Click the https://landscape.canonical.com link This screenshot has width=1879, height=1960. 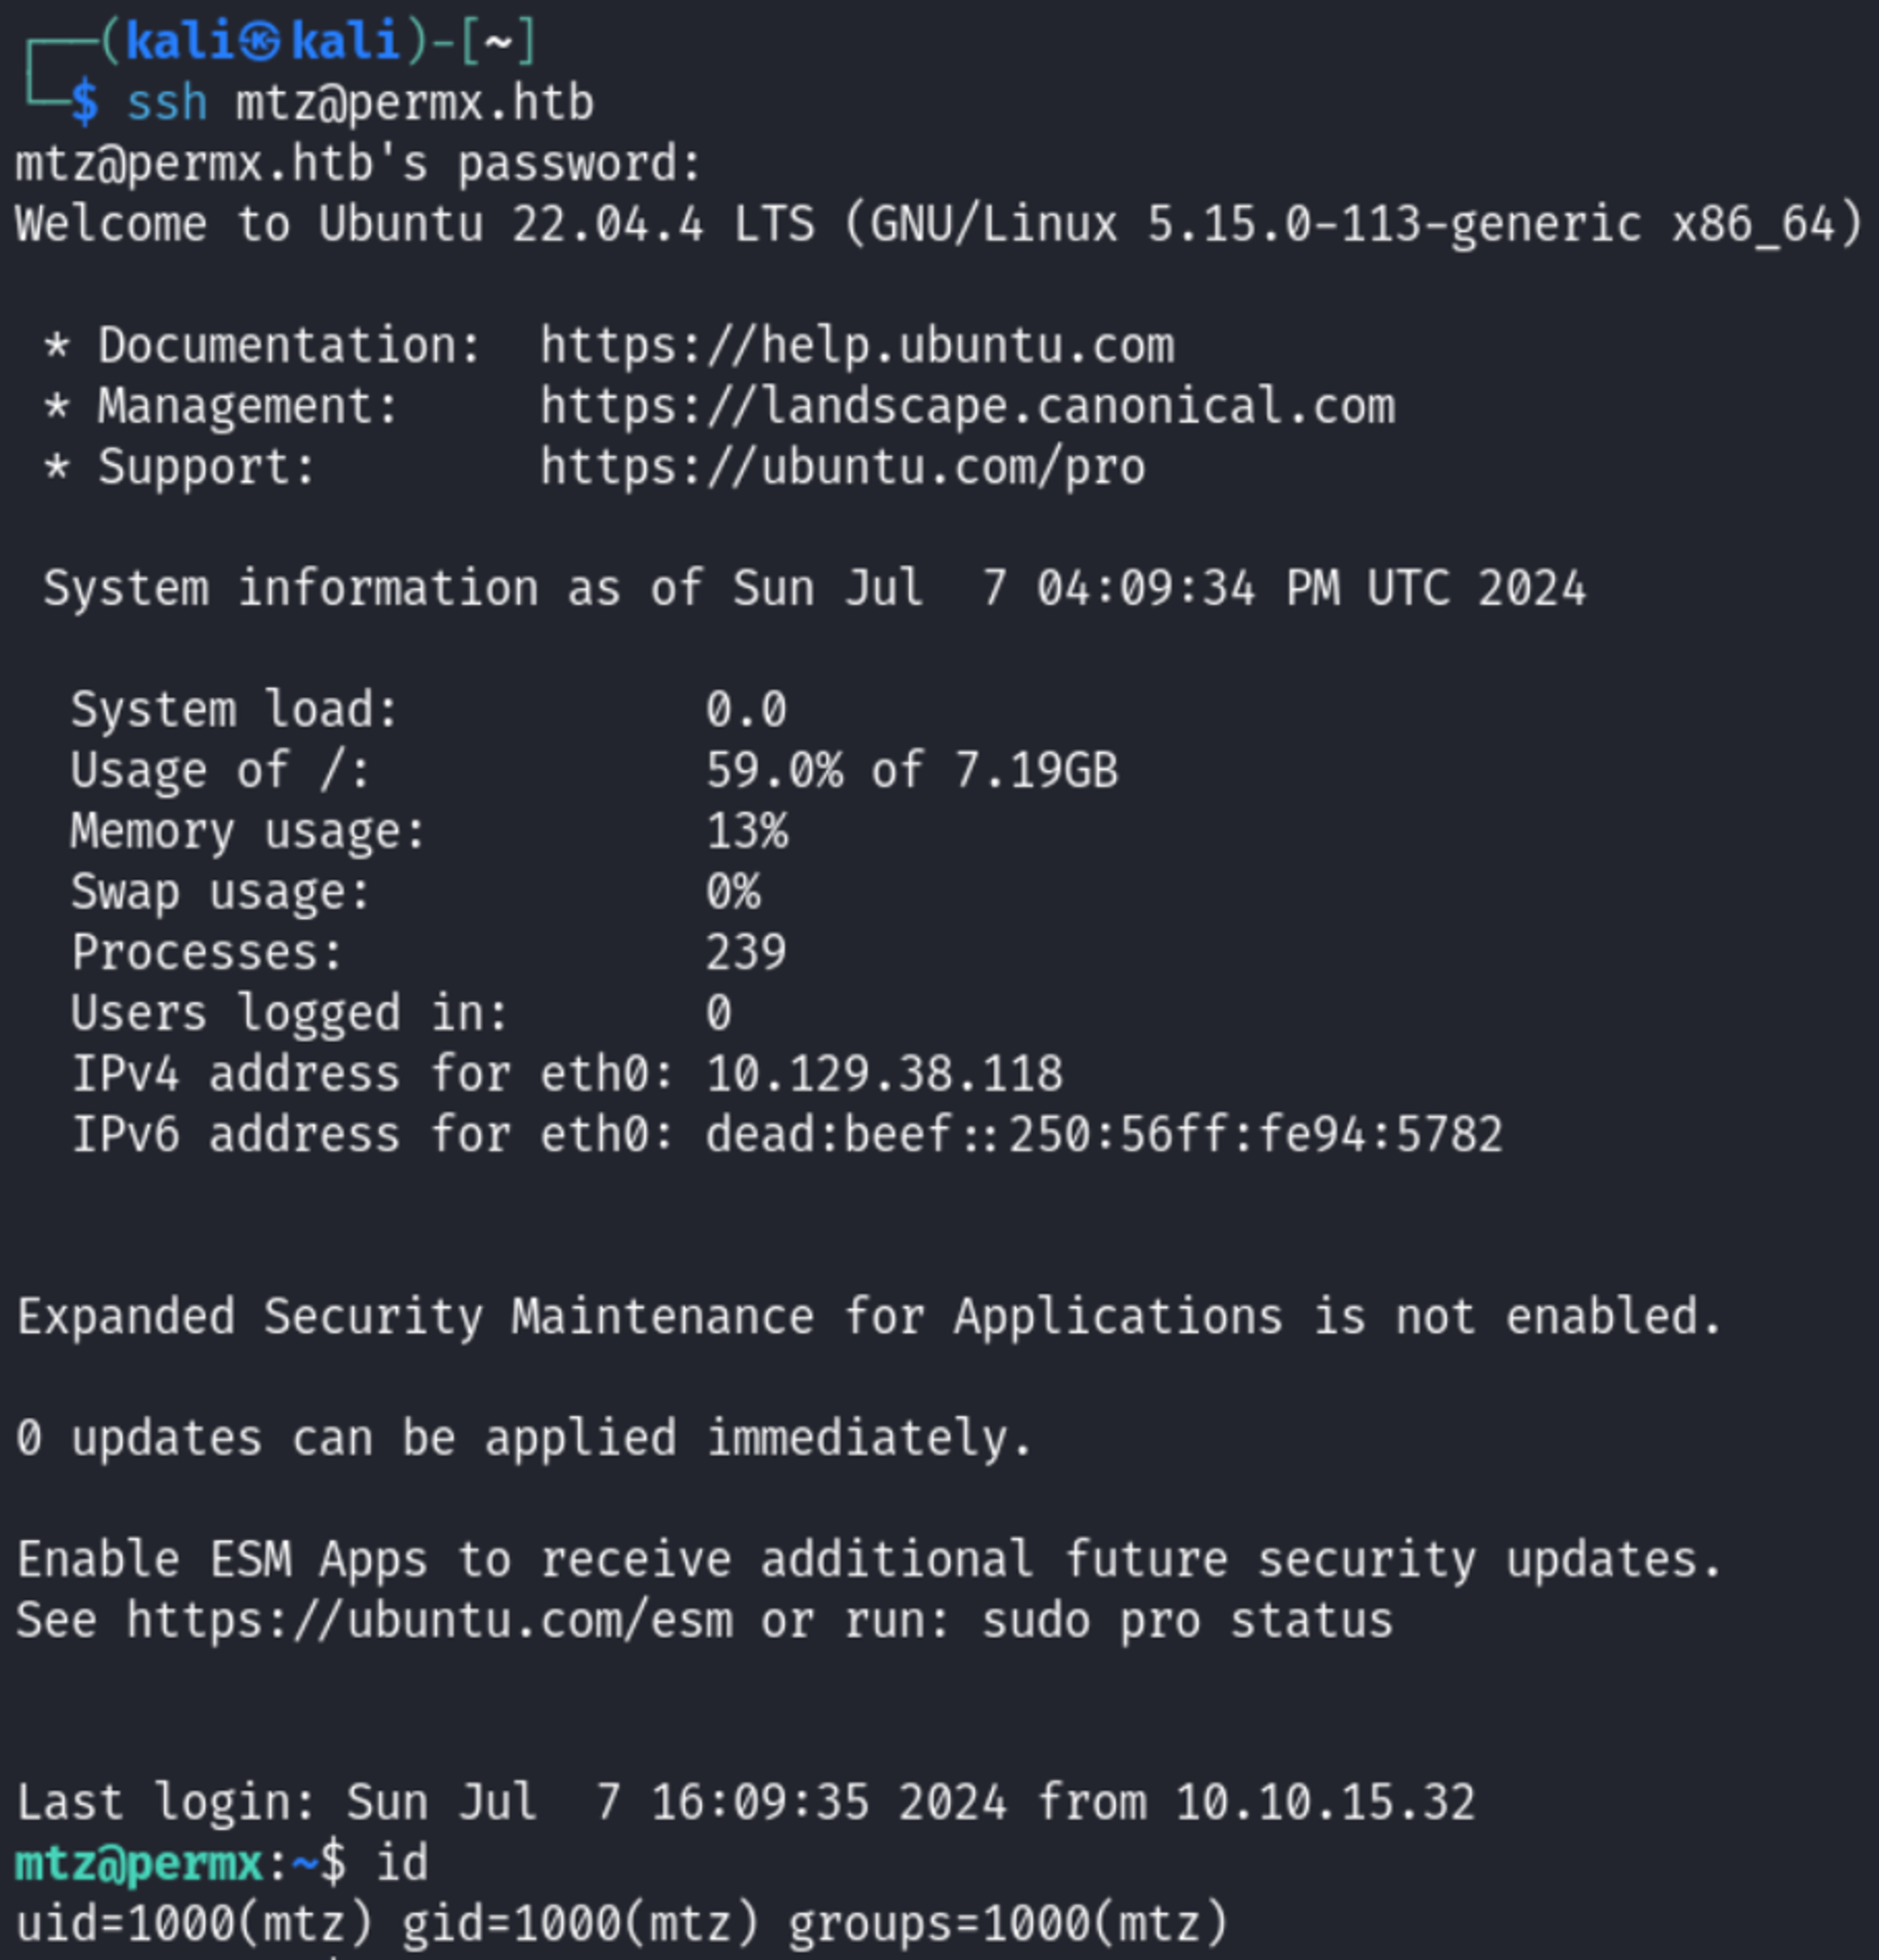point(967,406)
